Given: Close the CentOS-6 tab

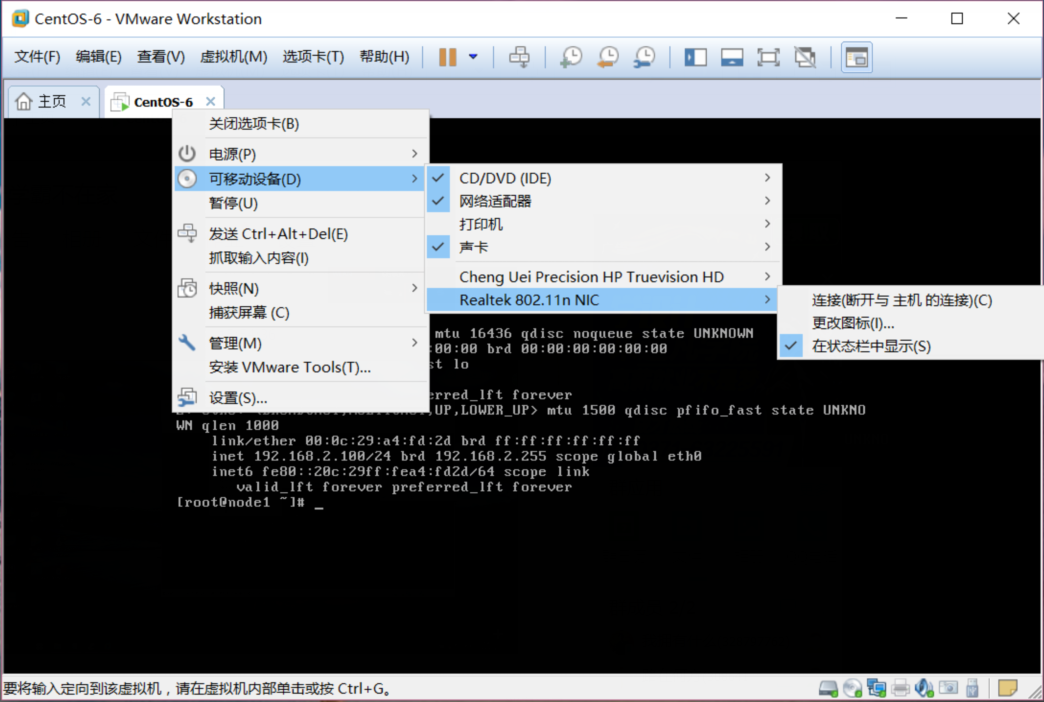Looking at the screenshot, I should (210, 101).
